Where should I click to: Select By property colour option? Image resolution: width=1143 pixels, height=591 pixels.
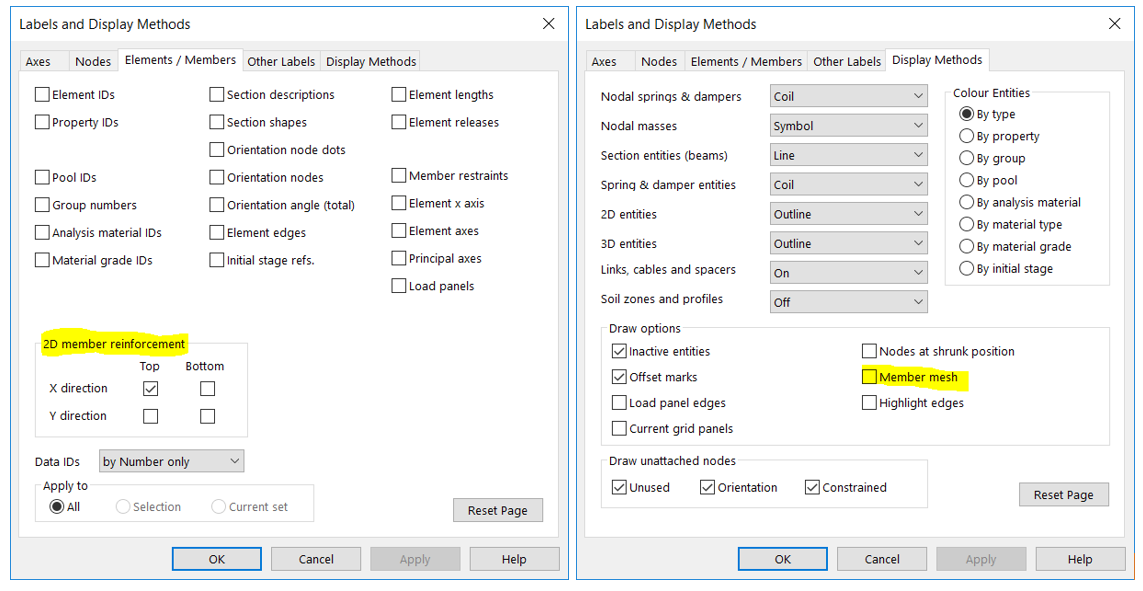pos(966,136)
